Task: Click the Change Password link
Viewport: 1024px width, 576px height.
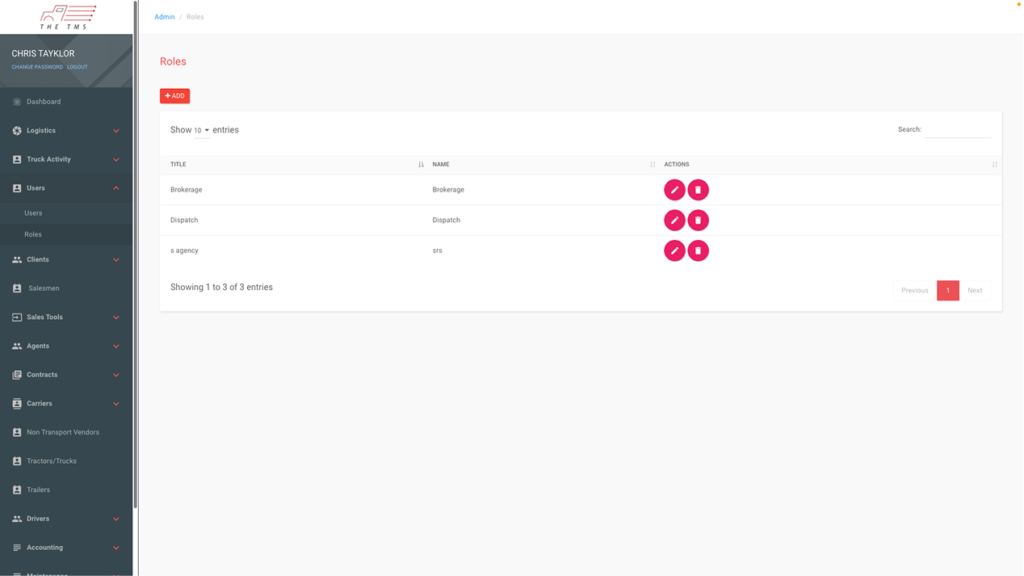Action: click(x=37, y=67)
